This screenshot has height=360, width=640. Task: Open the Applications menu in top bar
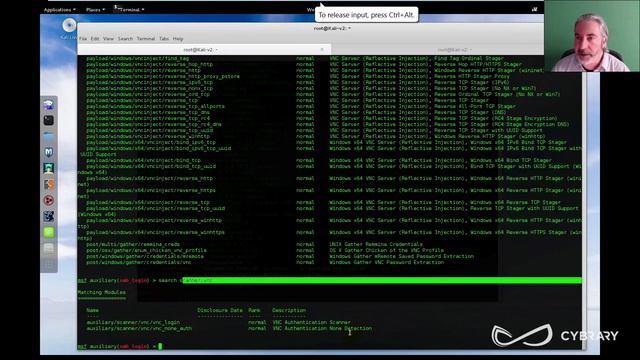point(60,9)
